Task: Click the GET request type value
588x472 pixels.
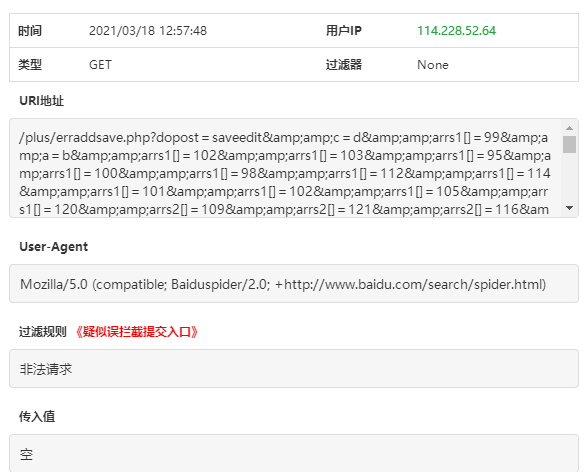Action: (x=100, y=65)
